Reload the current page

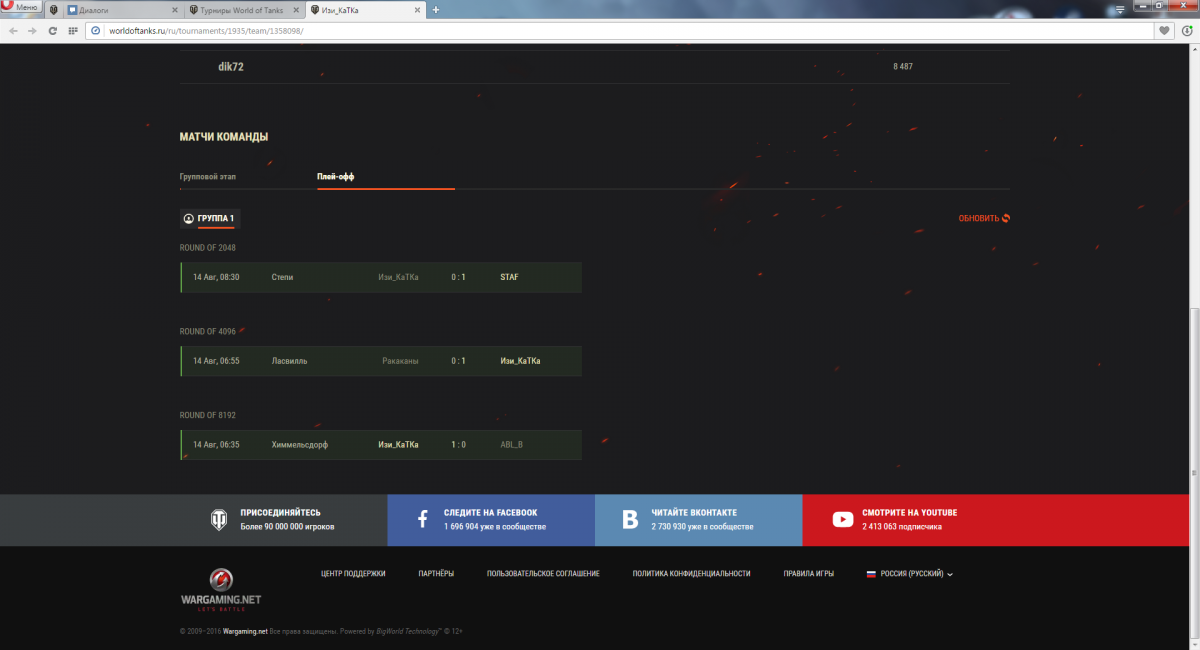coord(52,31)
